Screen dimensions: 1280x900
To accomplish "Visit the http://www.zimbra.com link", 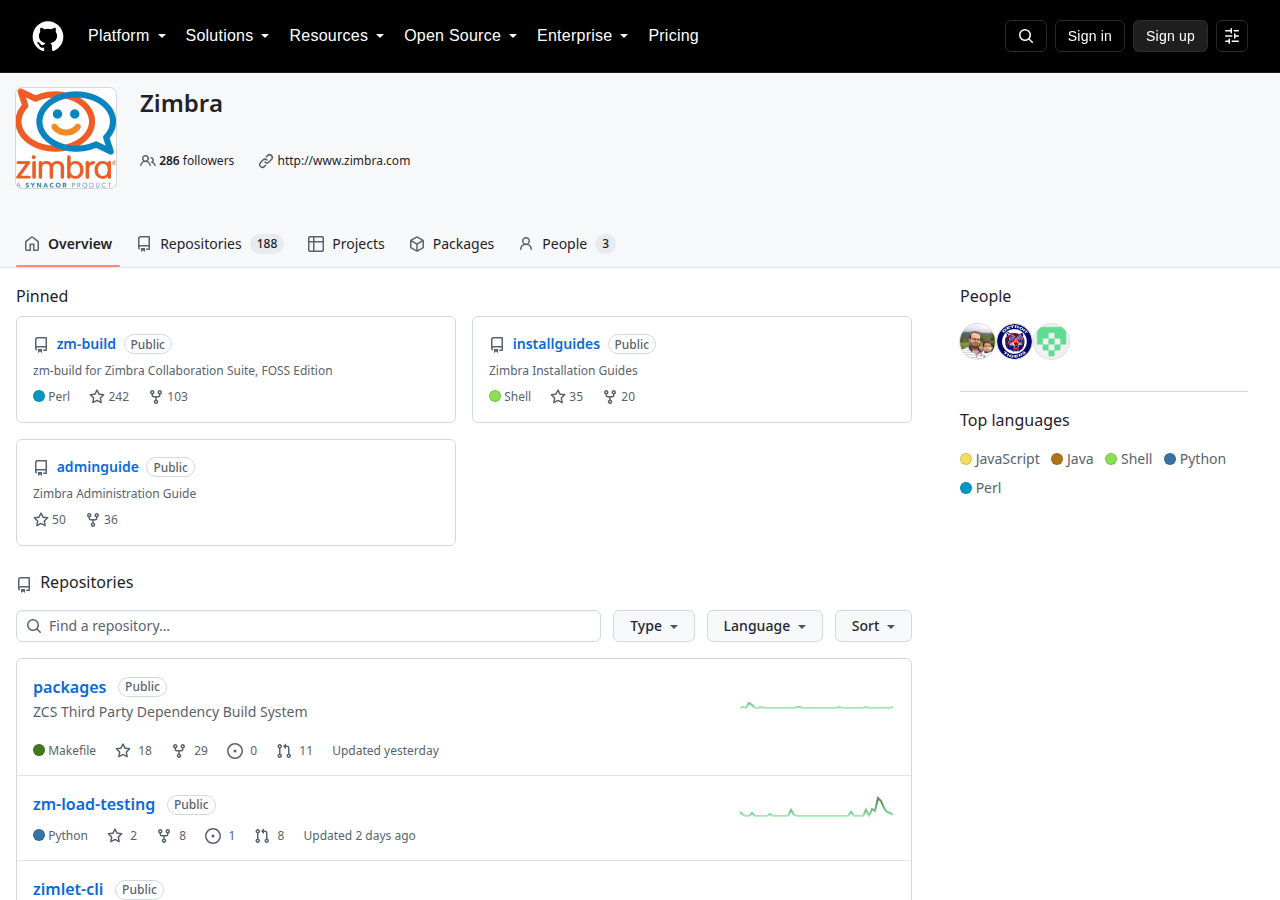I will tap(344, 161).
